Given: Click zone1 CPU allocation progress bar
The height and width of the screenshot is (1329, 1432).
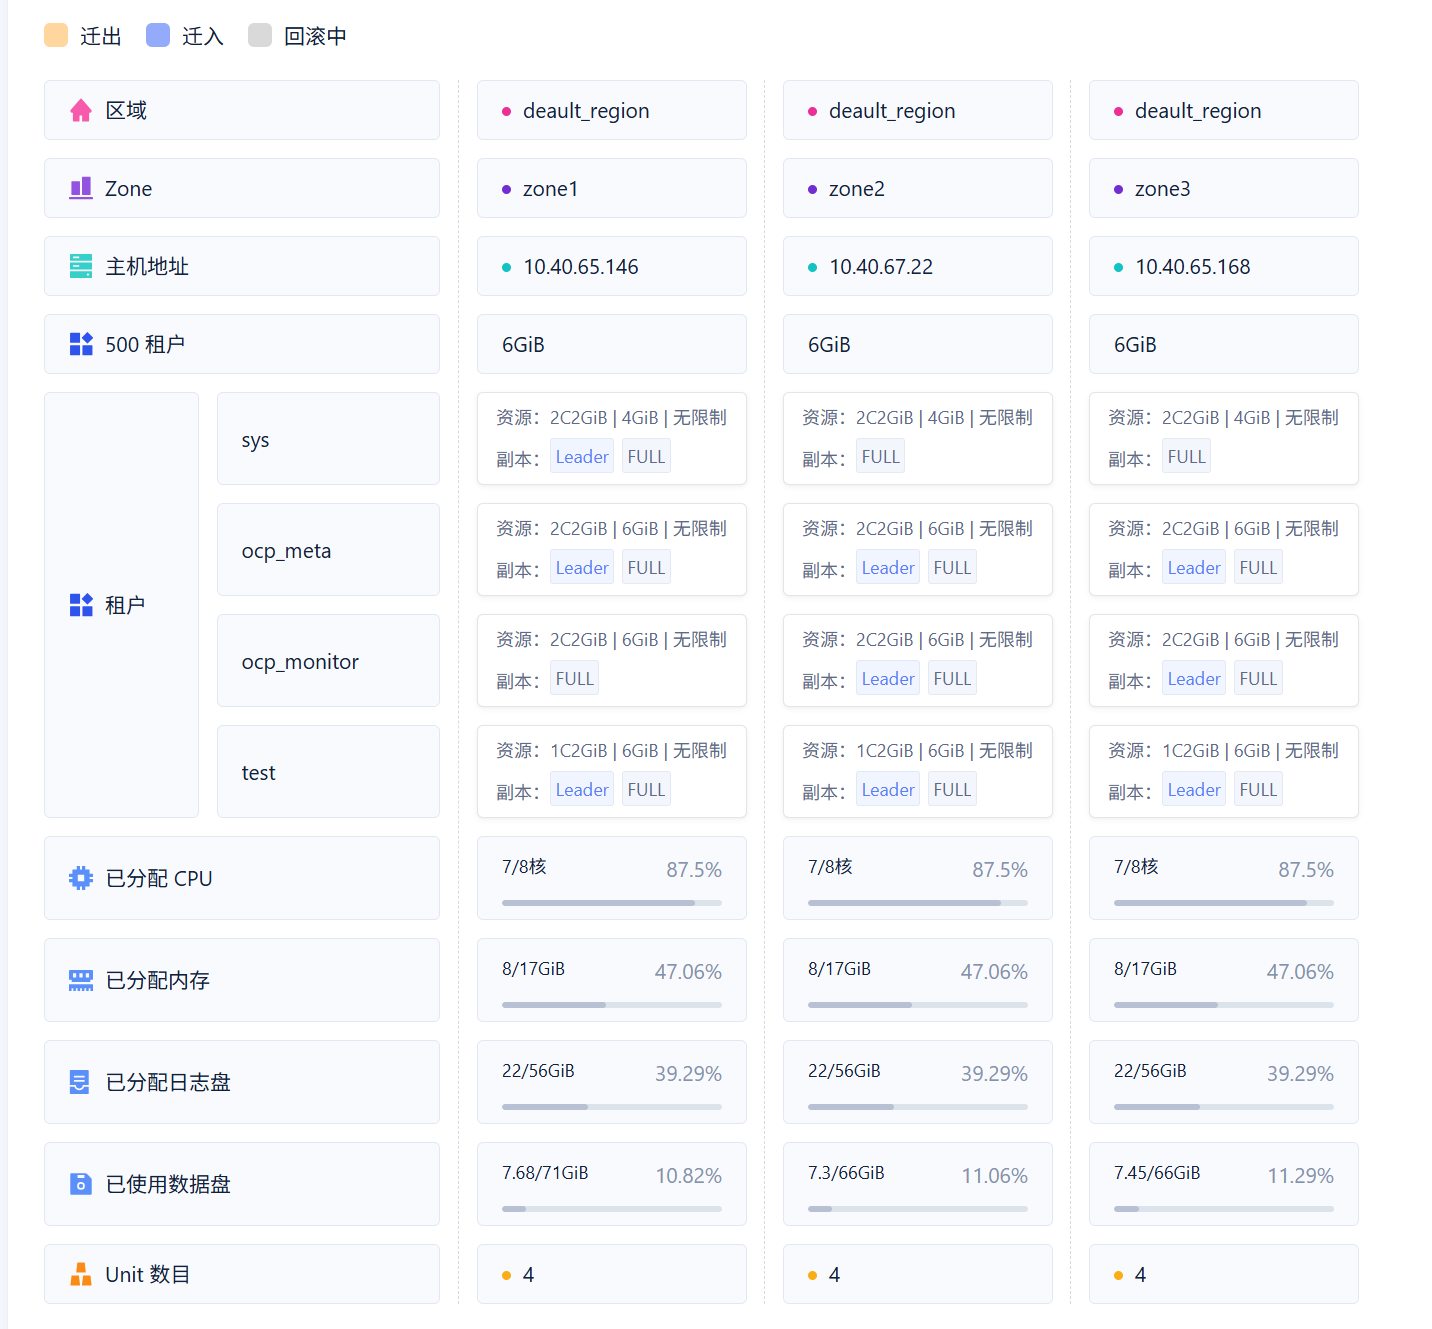Looking at the screenshot, I should [x=611, y=903].
